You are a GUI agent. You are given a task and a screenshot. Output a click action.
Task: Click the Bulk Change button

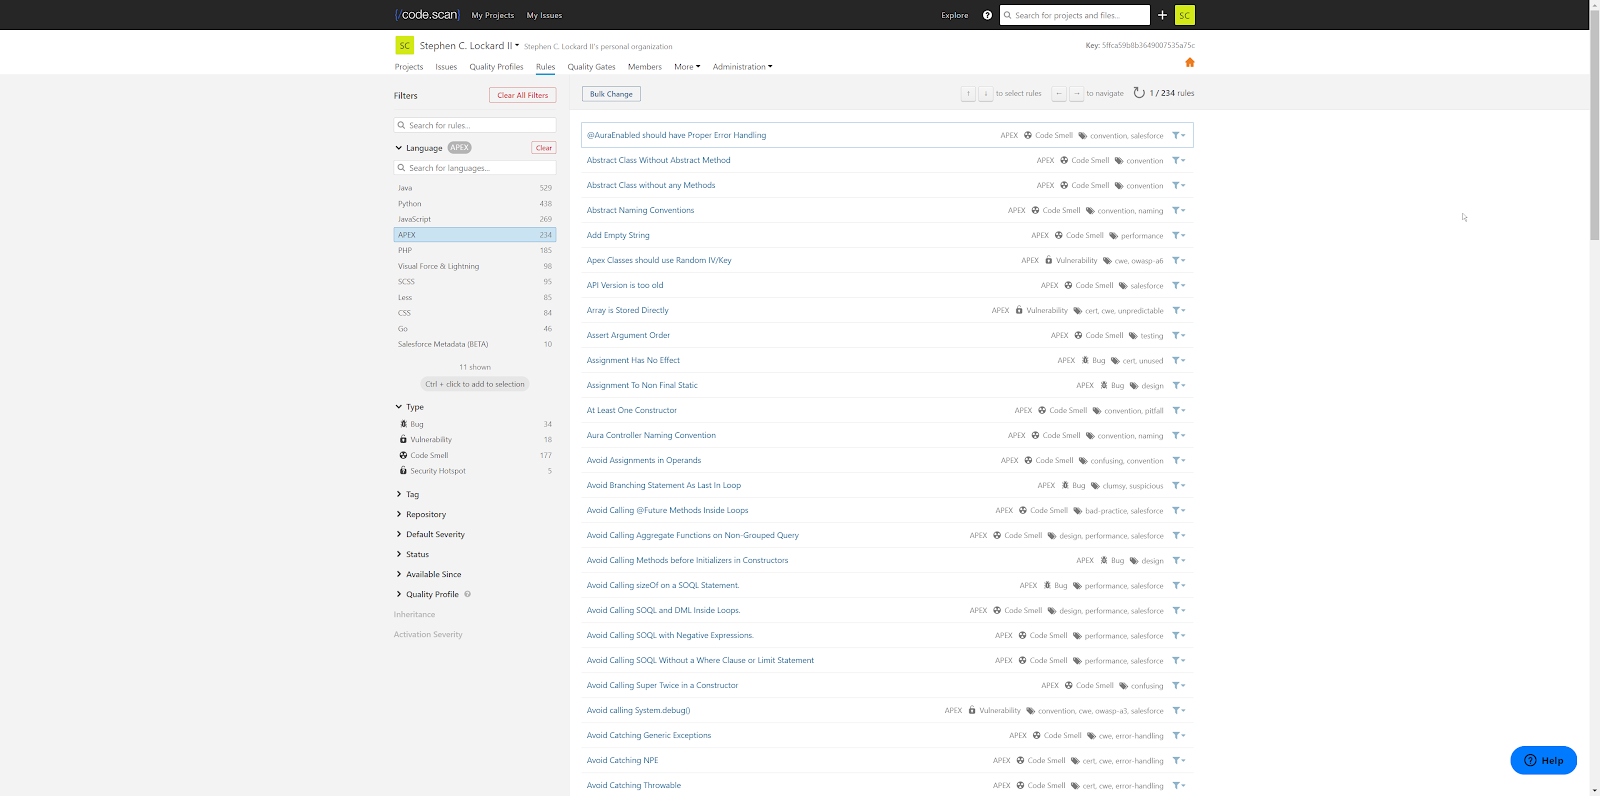[611, 94]
